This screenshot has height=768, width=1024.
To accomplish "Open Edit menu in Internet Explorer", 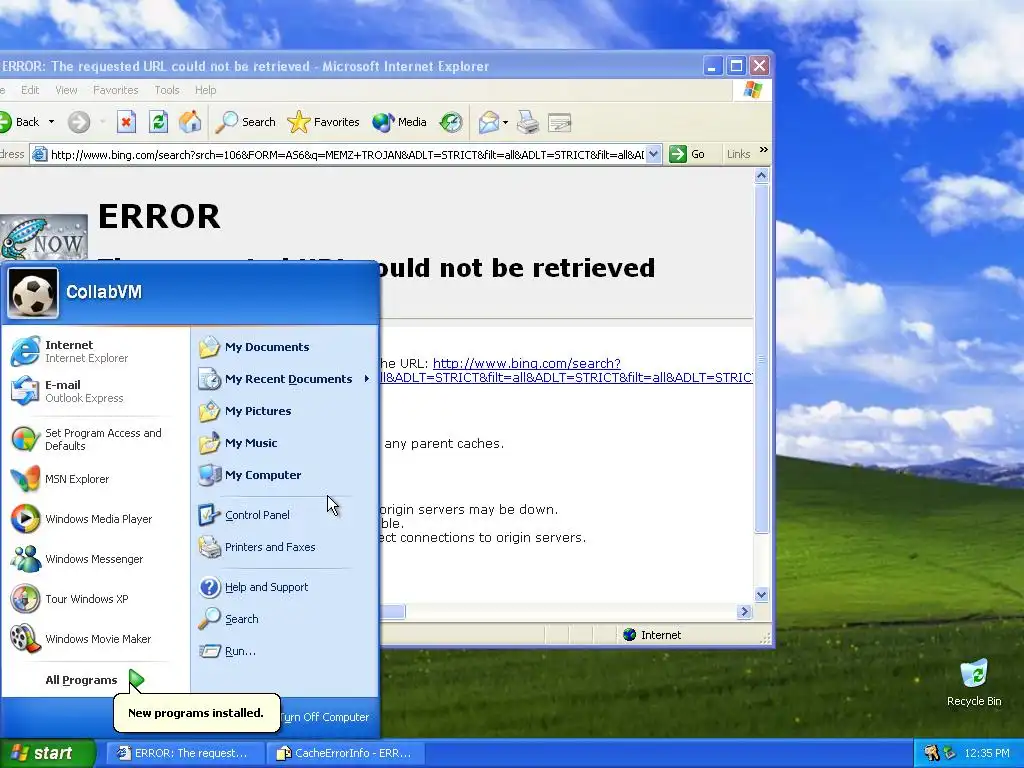I will [x=30, y=90].
